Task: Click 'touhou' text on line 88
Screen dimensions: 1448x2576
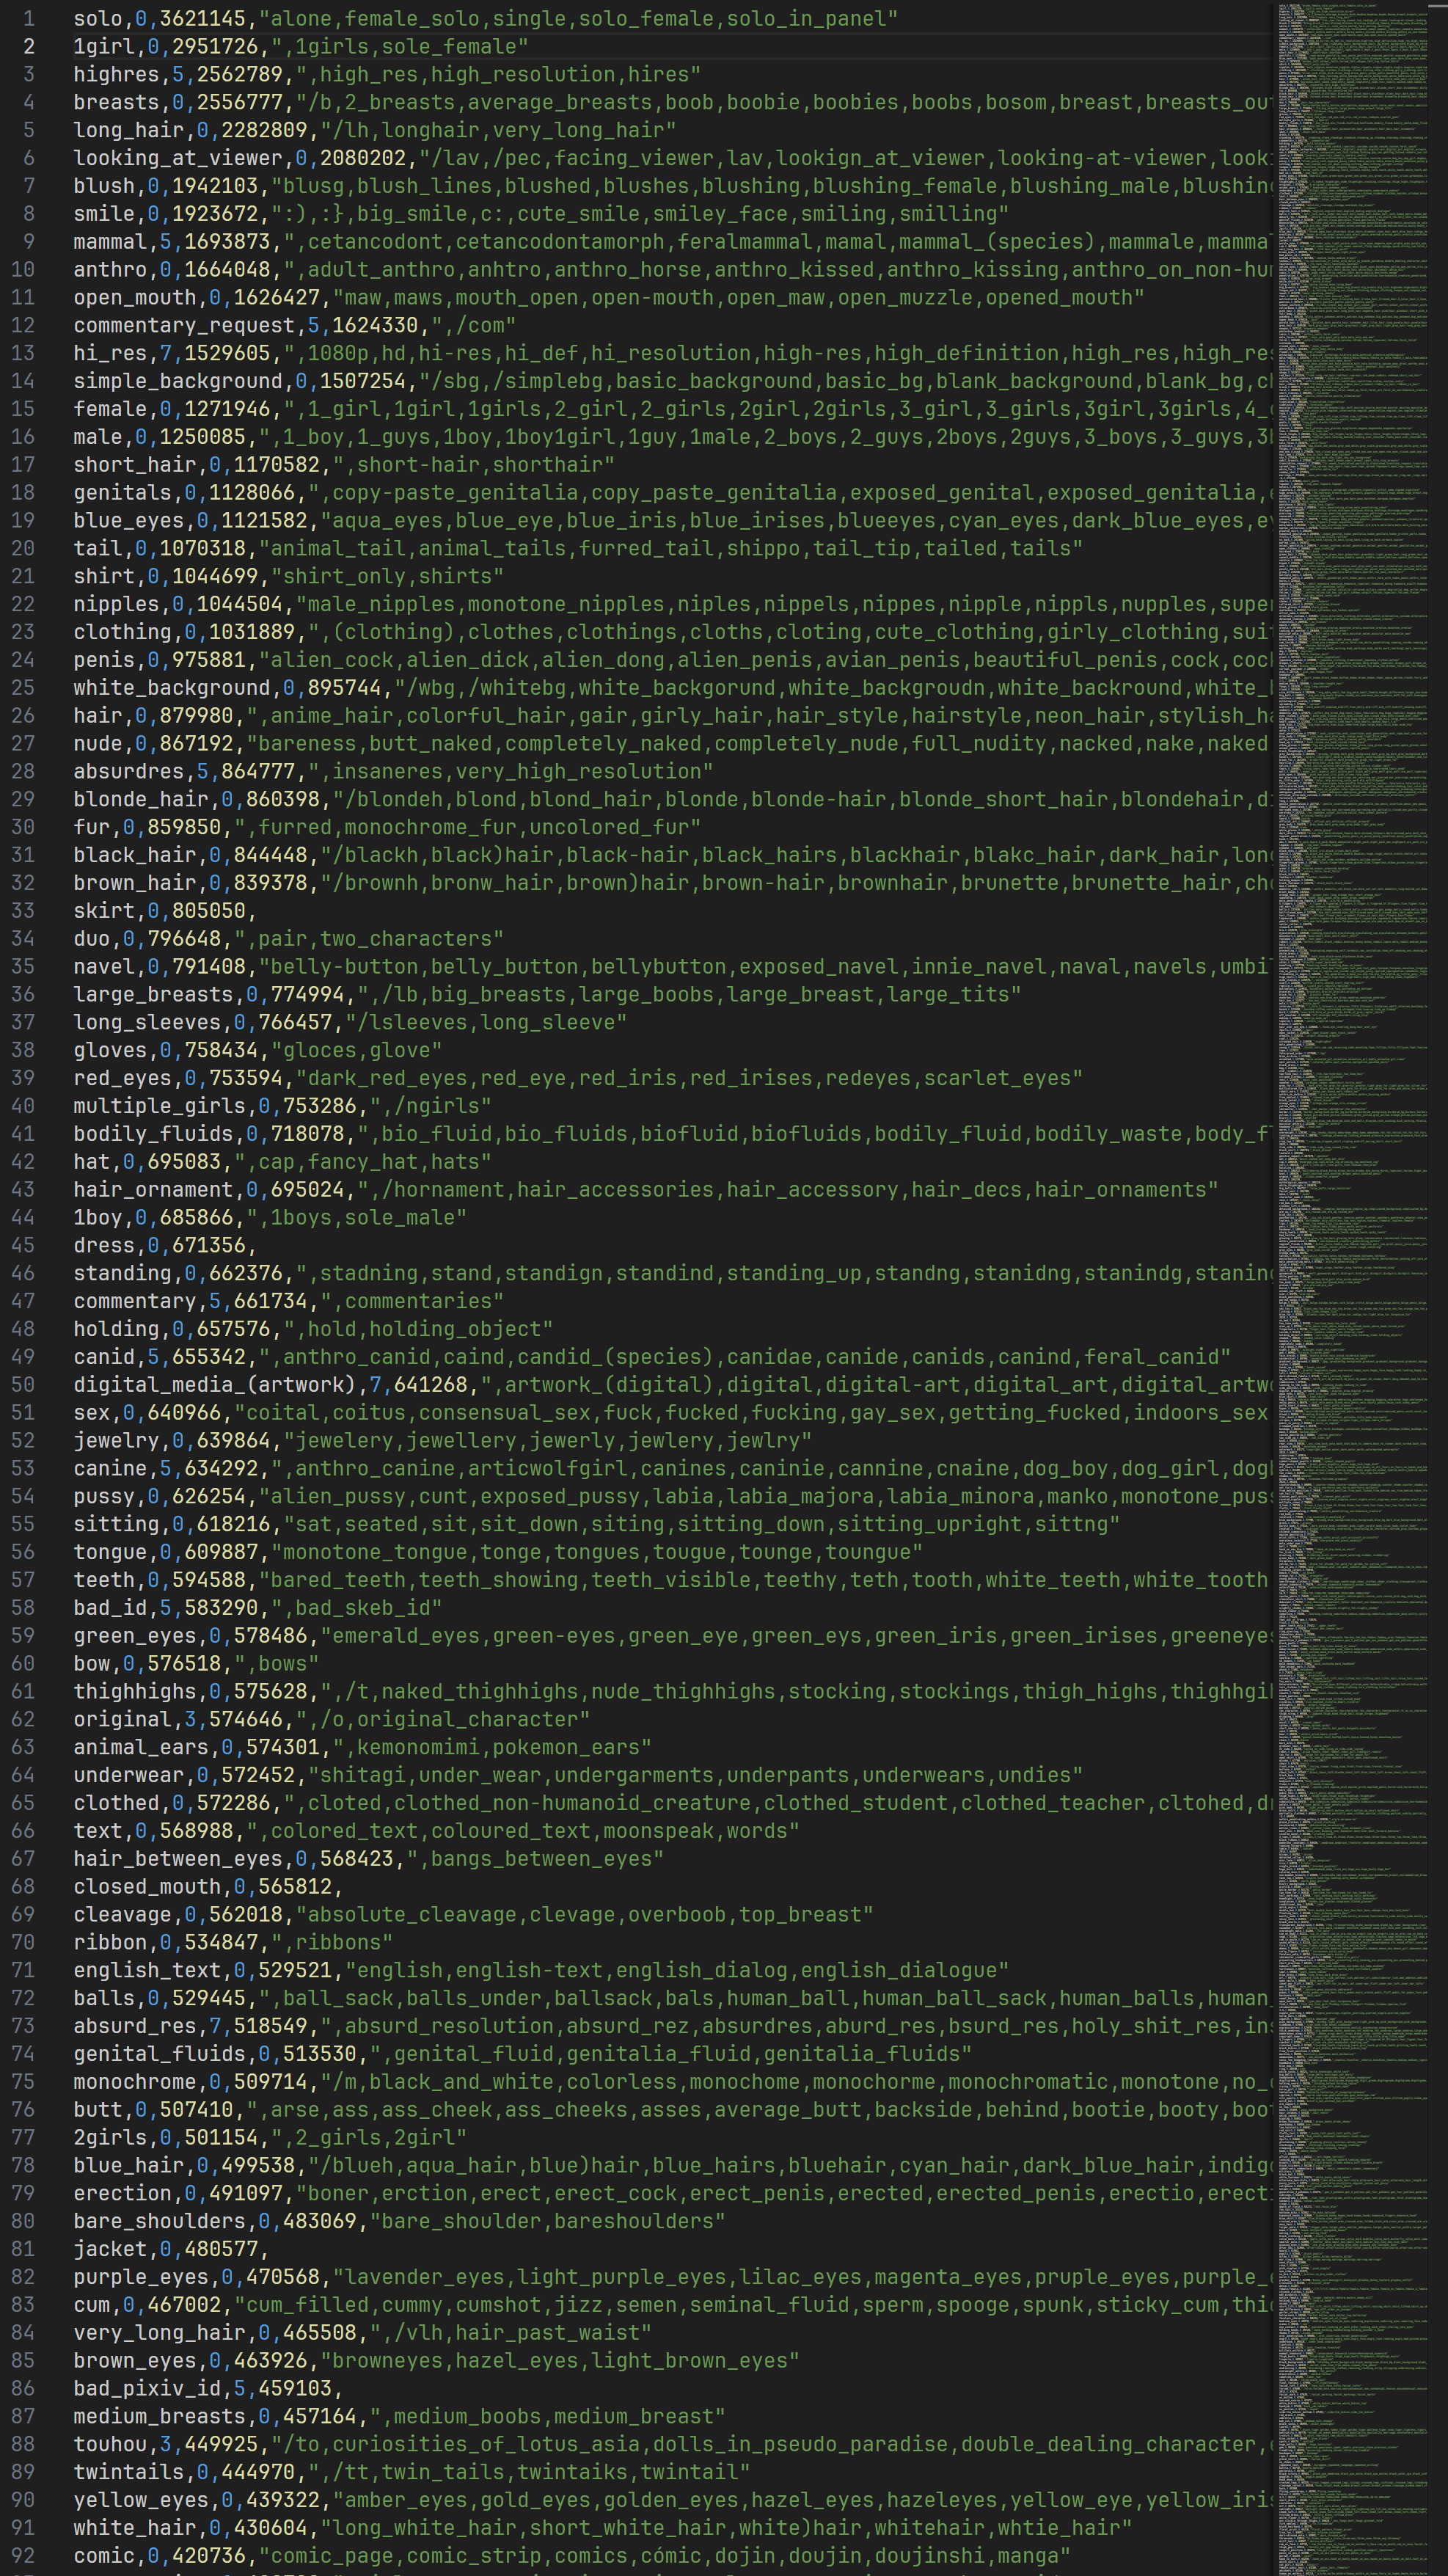Action: coord(109,2443)
